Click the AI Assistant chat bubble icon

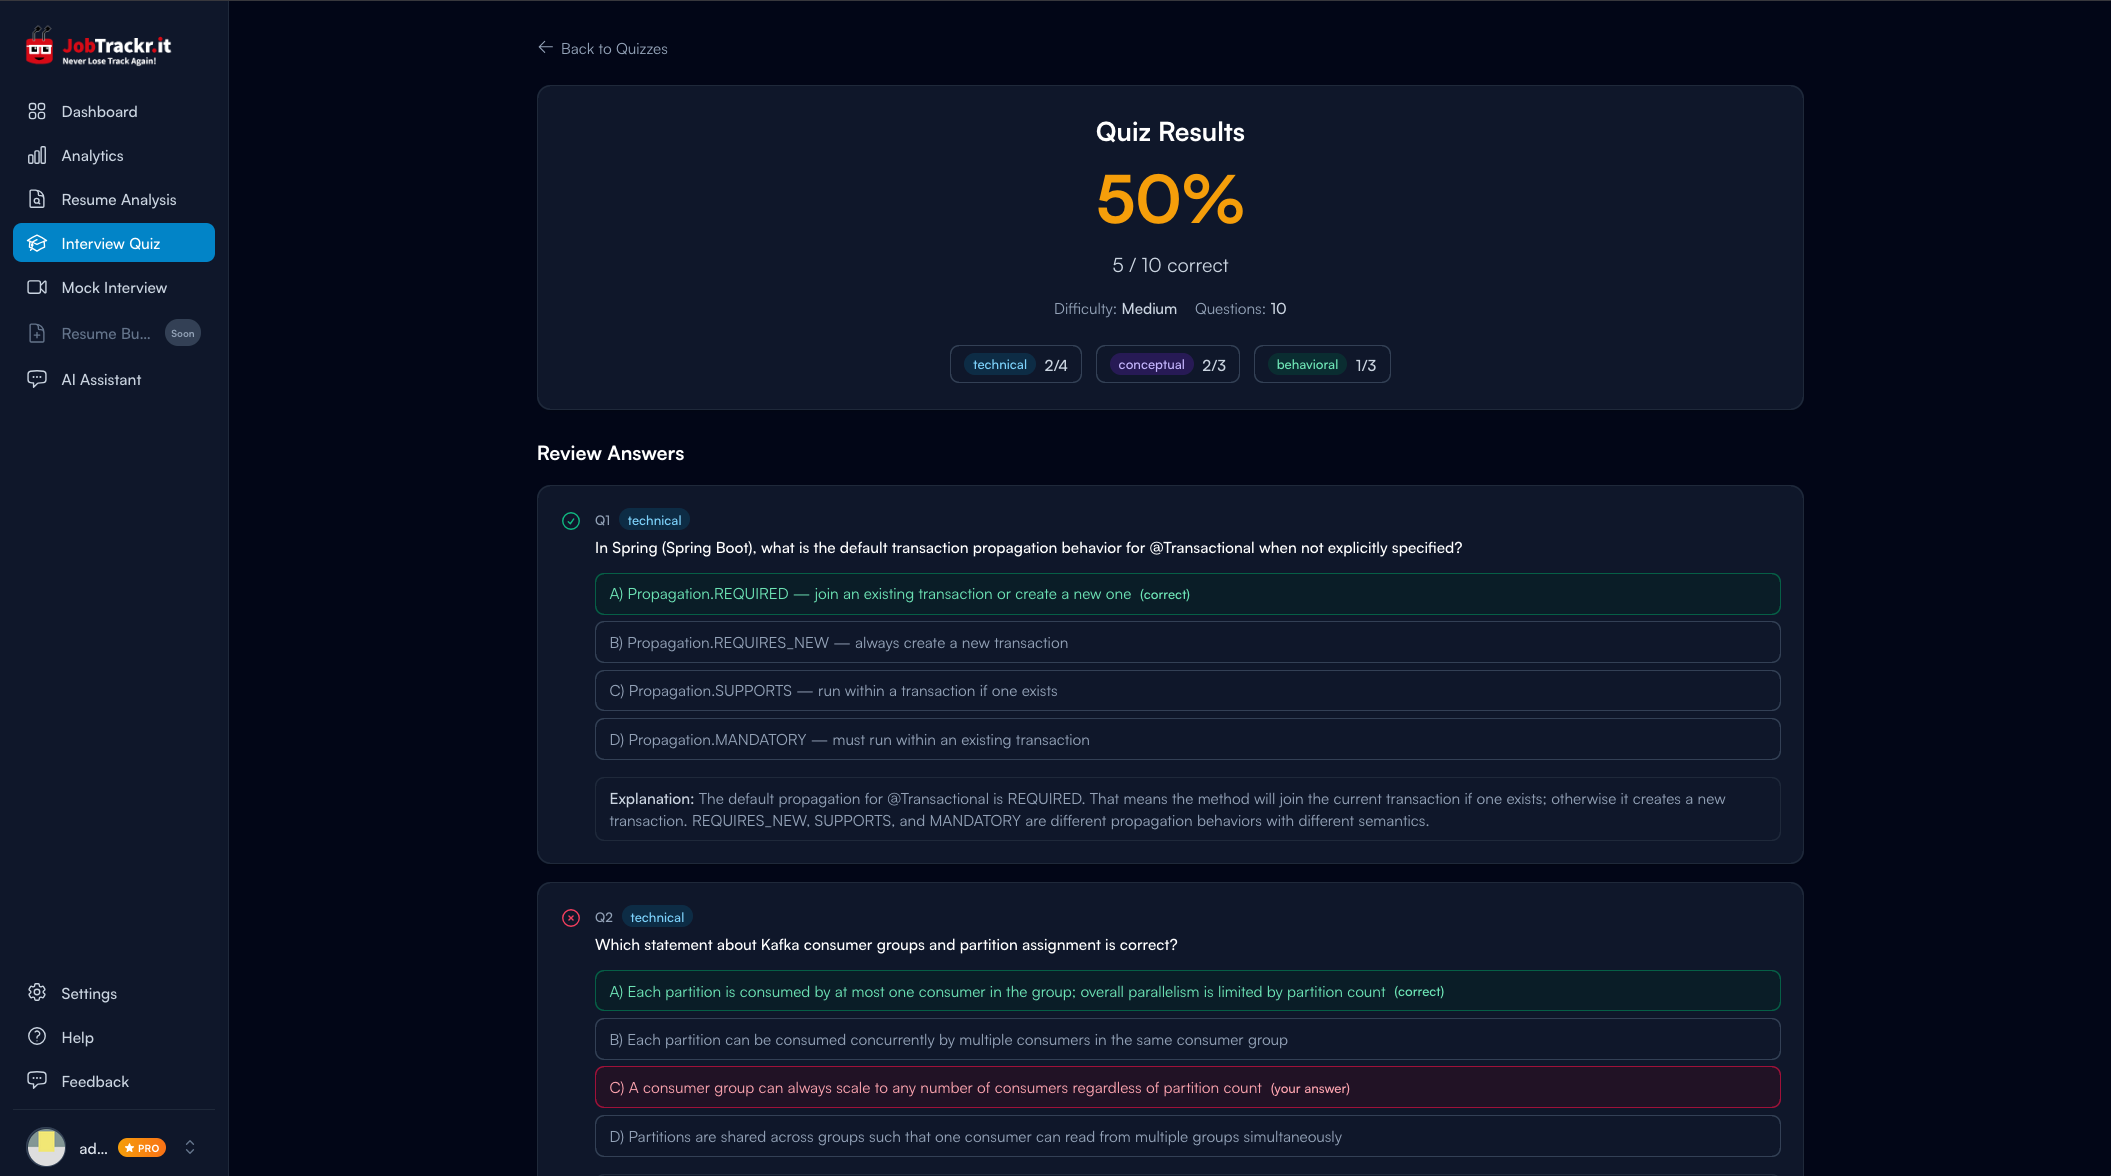37,379
